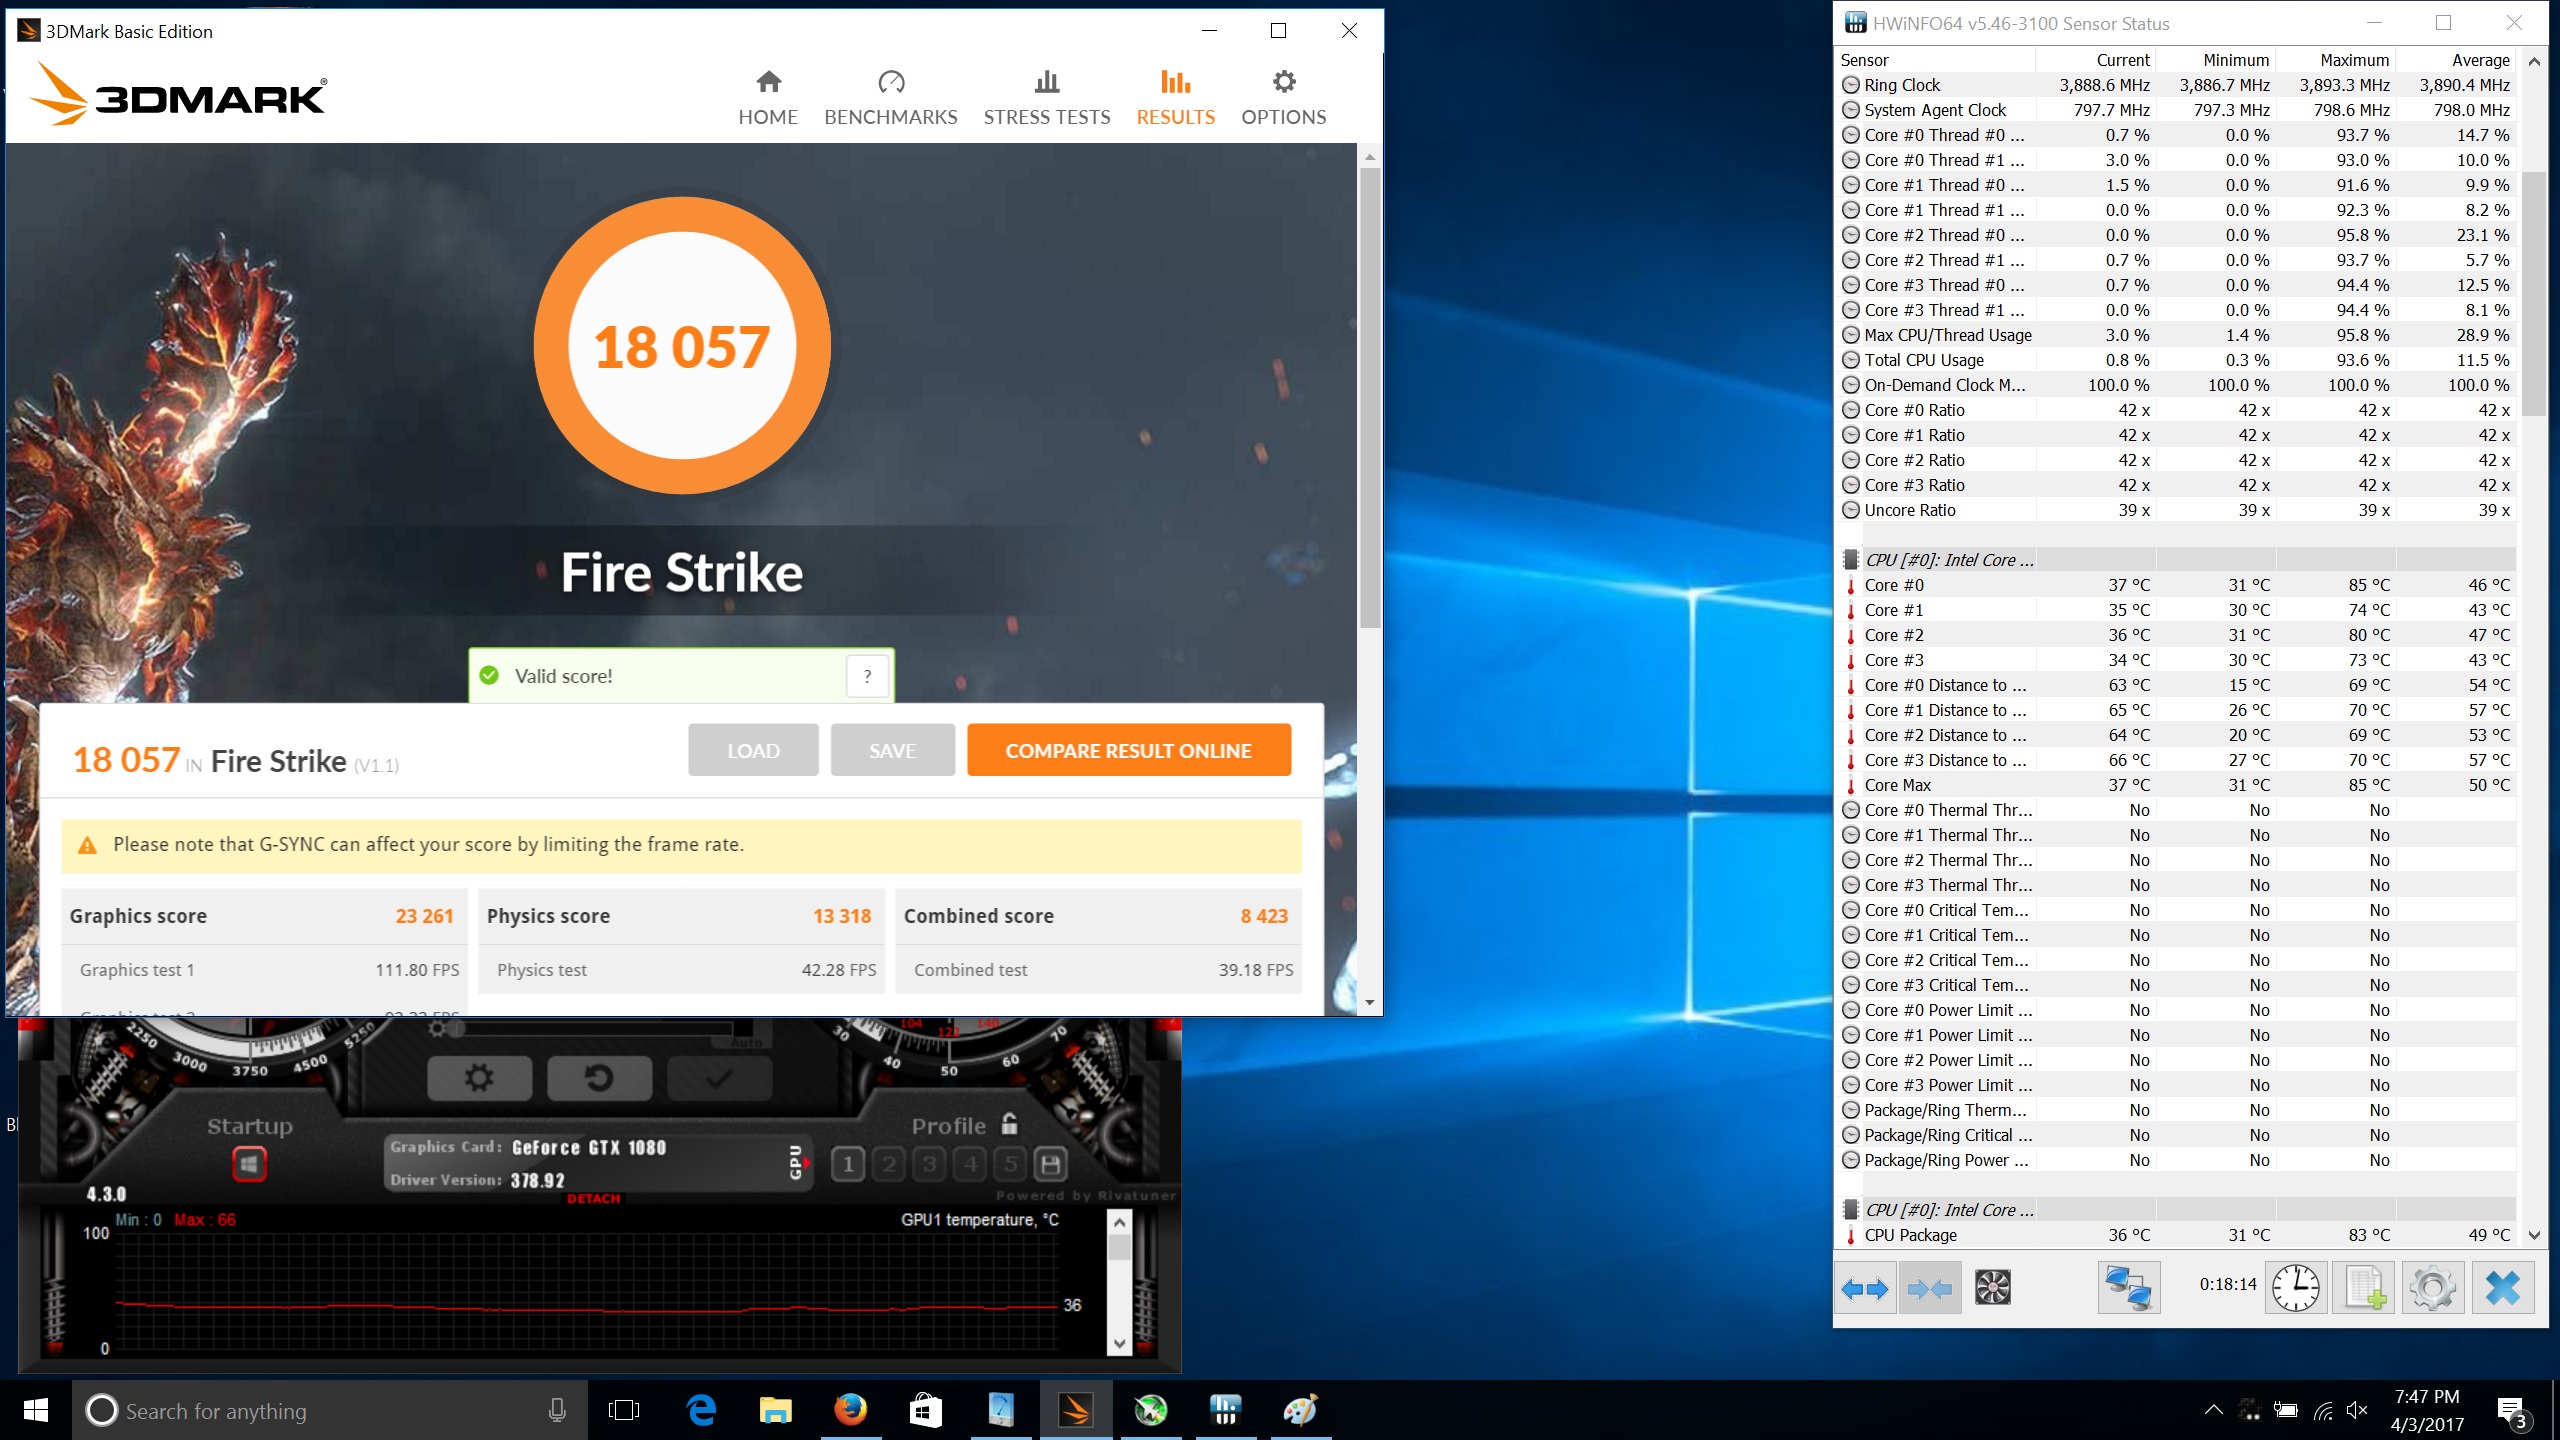Select the RESULTS tab

click(1175, 98)
